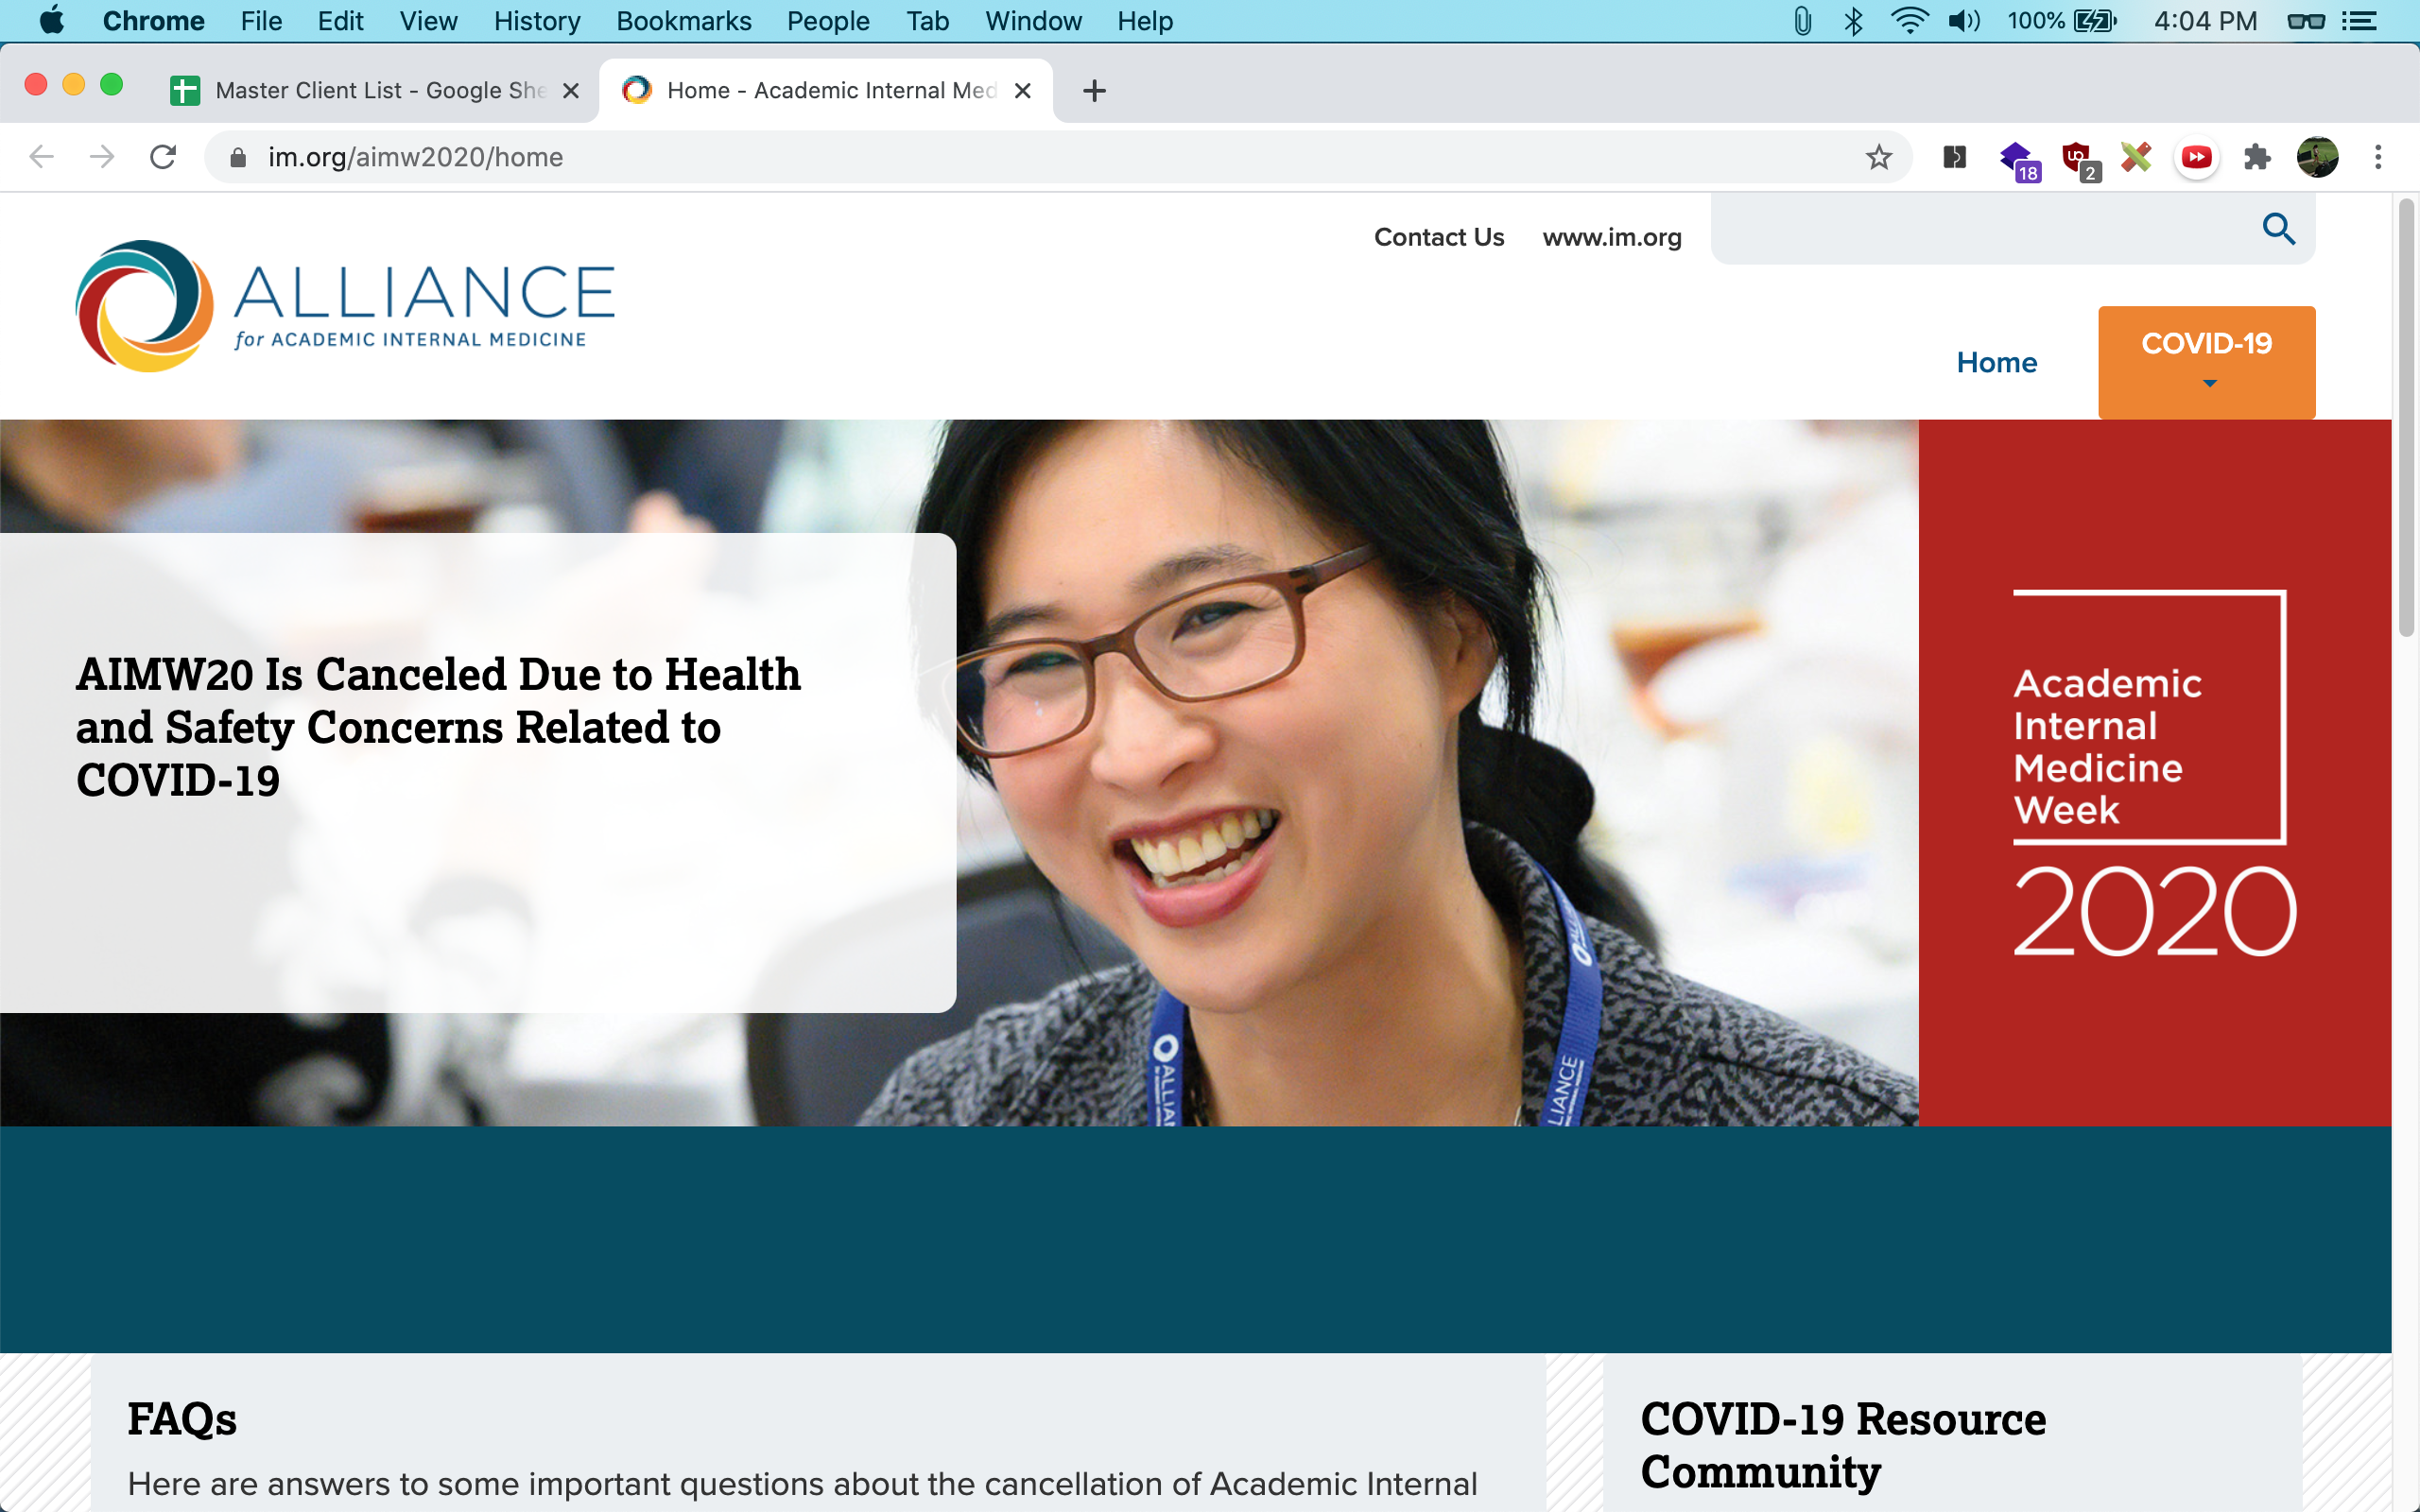Open a new tab with plus button
The width and height of the screenshot is (2420, 1512).
pos(1094,91)
